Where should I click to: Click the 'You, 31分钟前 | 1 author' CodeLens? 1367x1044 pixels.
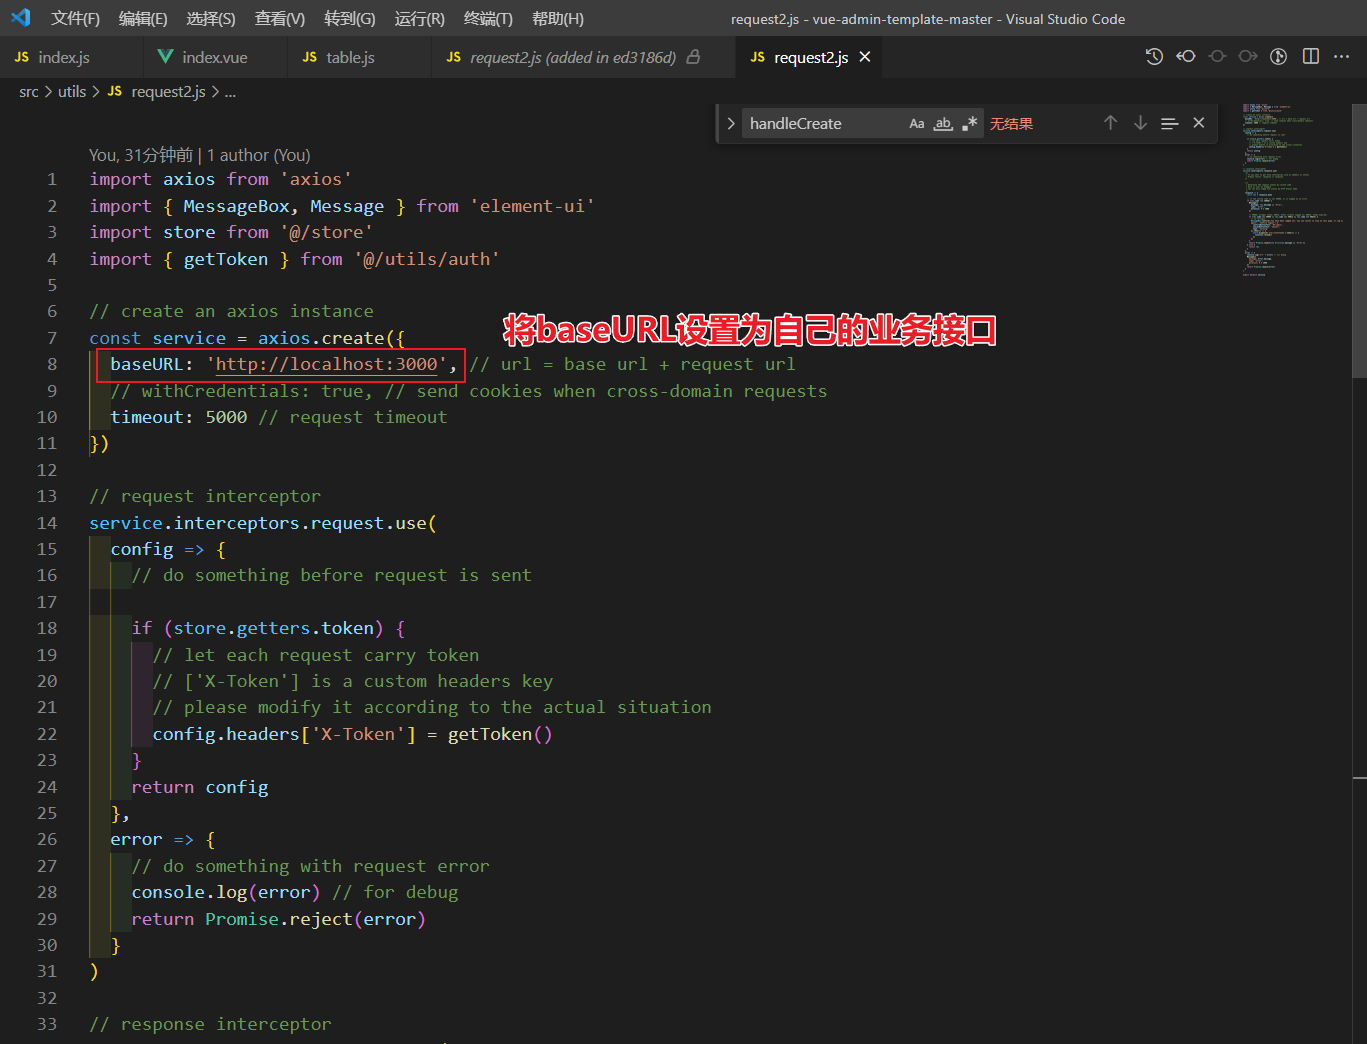click(200, 155)
